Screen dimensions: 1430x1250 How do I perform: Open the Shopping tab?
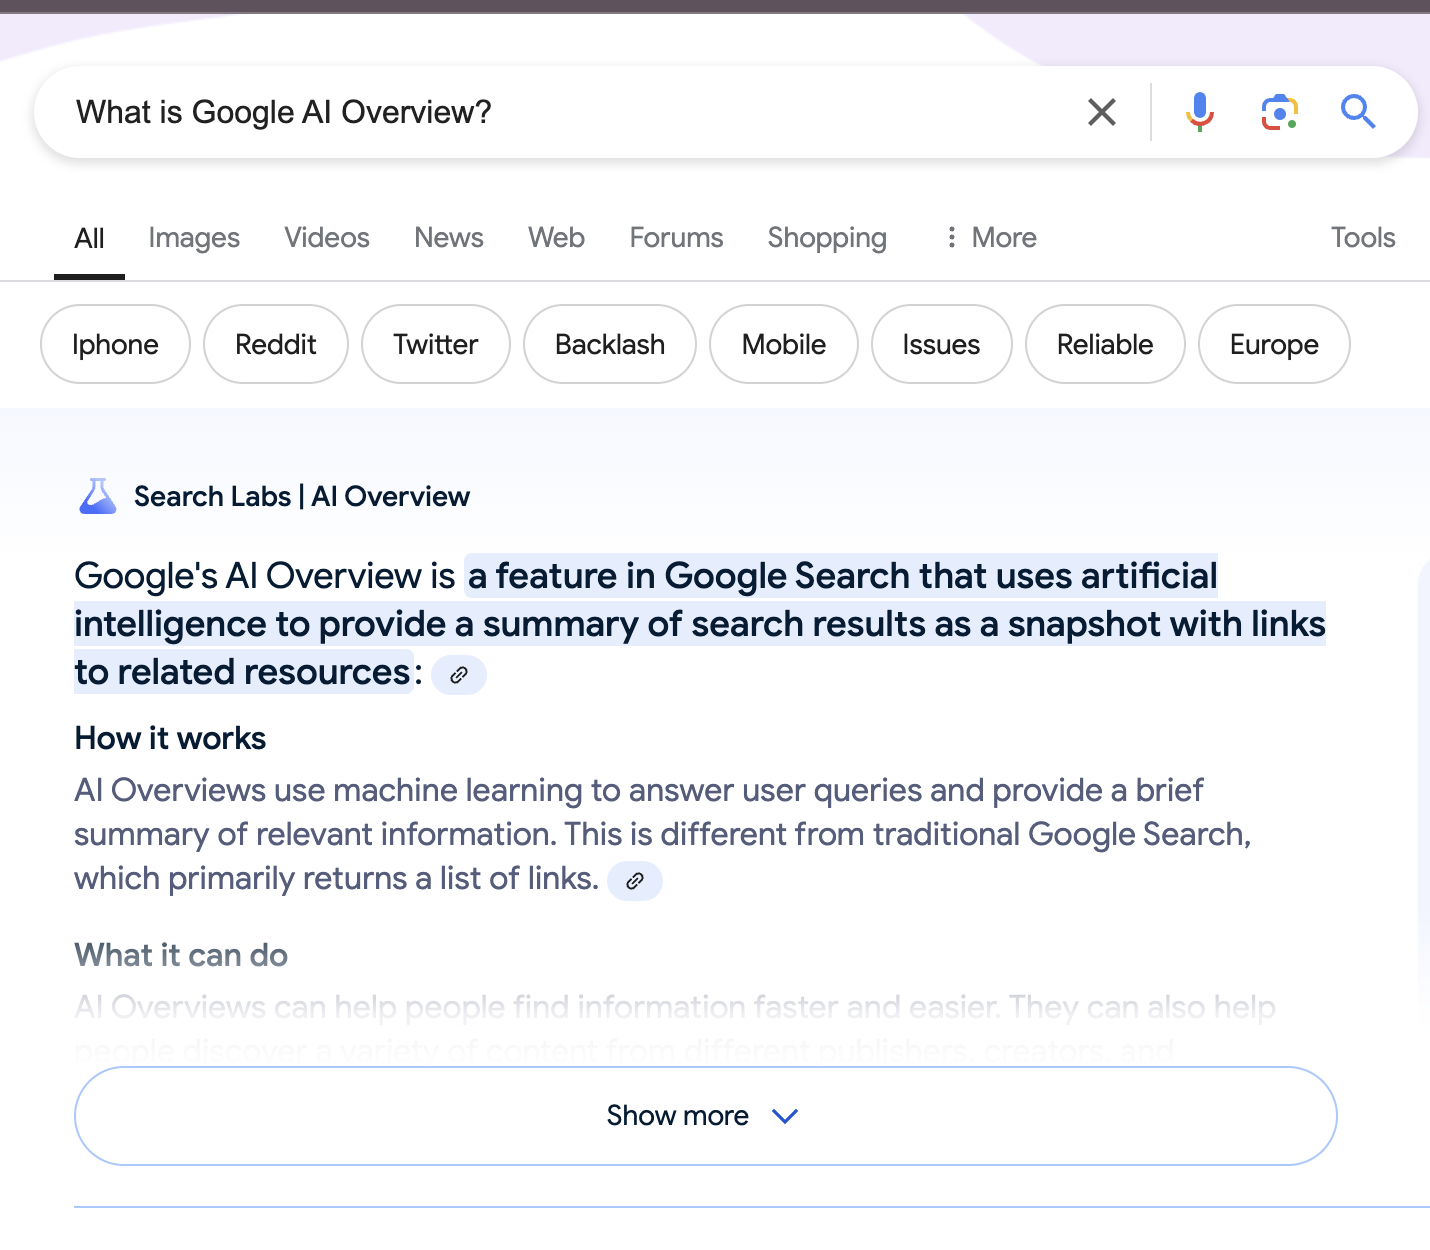click(827, 238)
